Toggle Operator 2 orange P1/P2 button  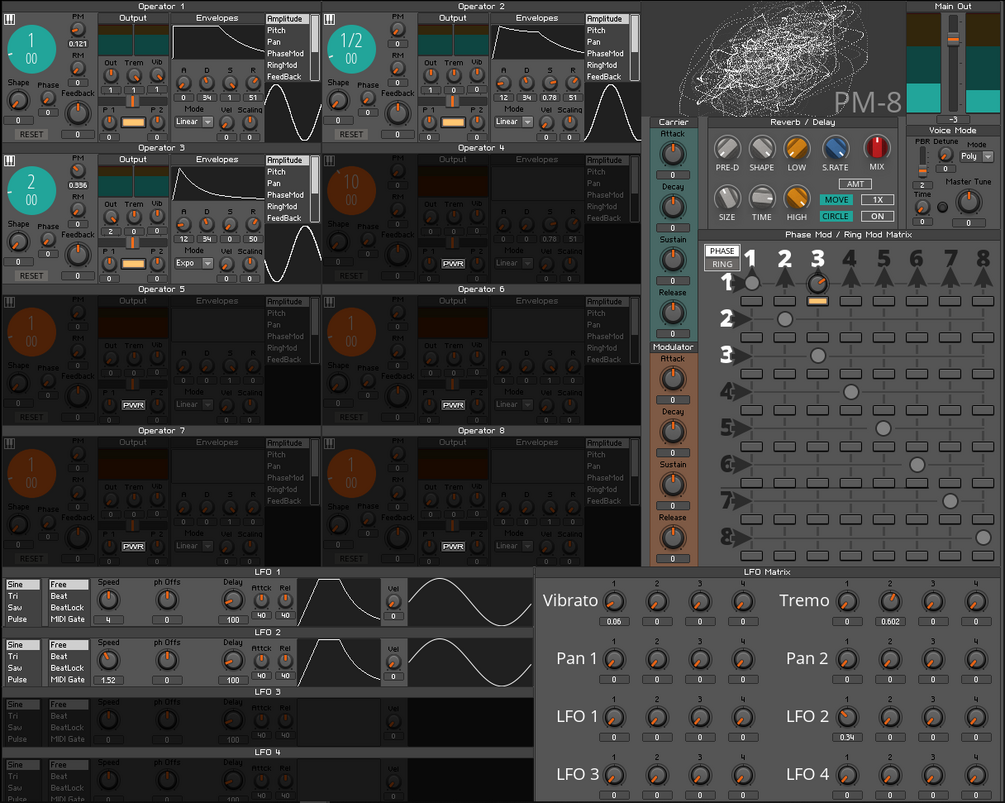click(453, 122)
